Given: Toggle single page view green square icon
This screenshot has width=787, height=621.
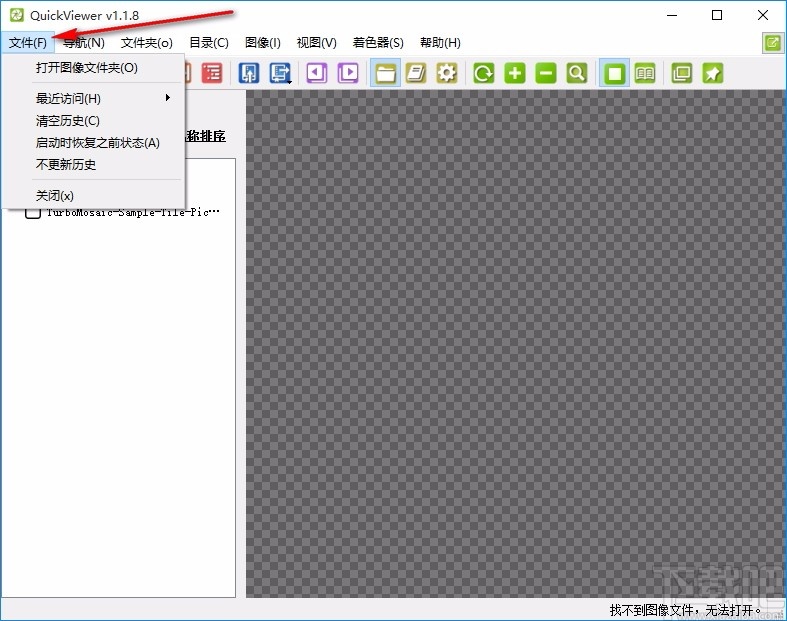Looking at the screenshot, I should pos(614,73).
